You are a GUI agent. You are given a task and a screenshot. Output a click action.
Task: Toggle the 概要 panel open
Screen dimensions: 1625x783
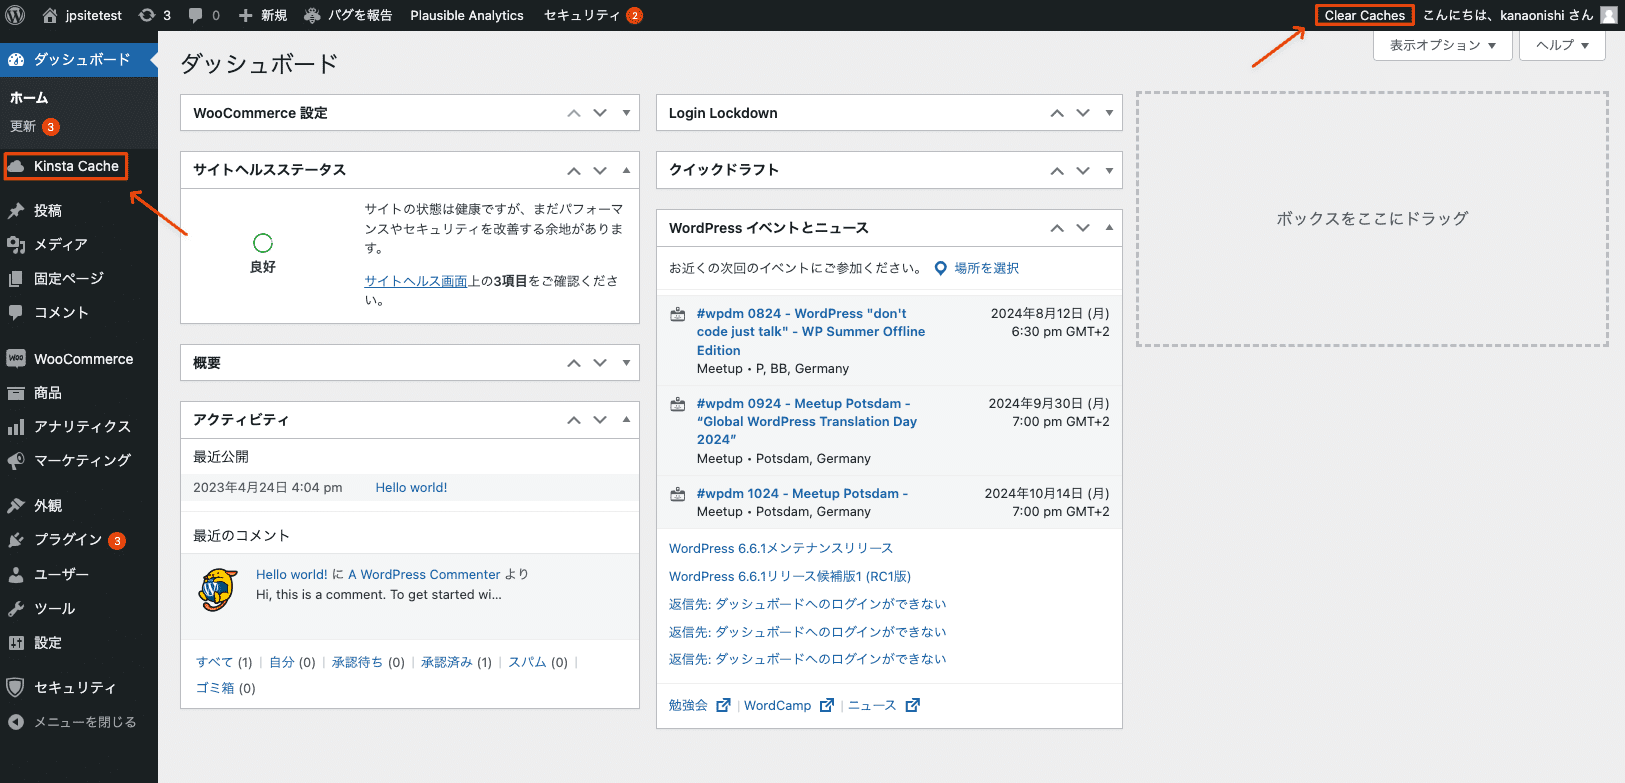pyautogui.click(x=626, y=363)
